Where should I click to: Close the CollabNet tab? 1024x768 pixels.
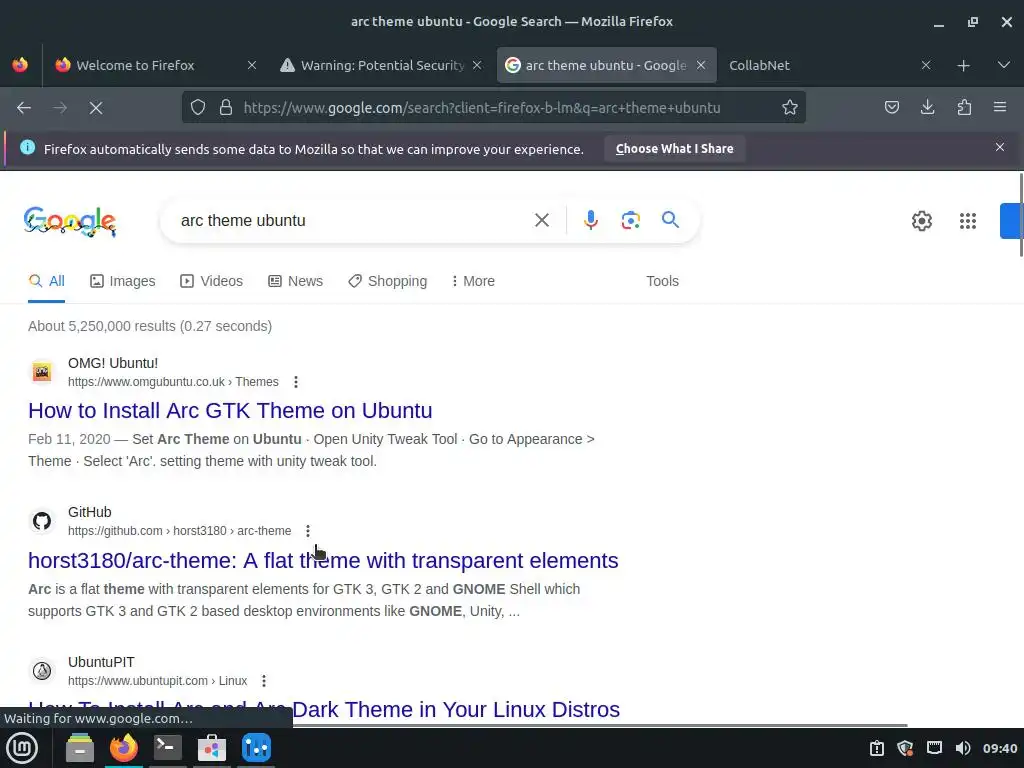(925, 65)
